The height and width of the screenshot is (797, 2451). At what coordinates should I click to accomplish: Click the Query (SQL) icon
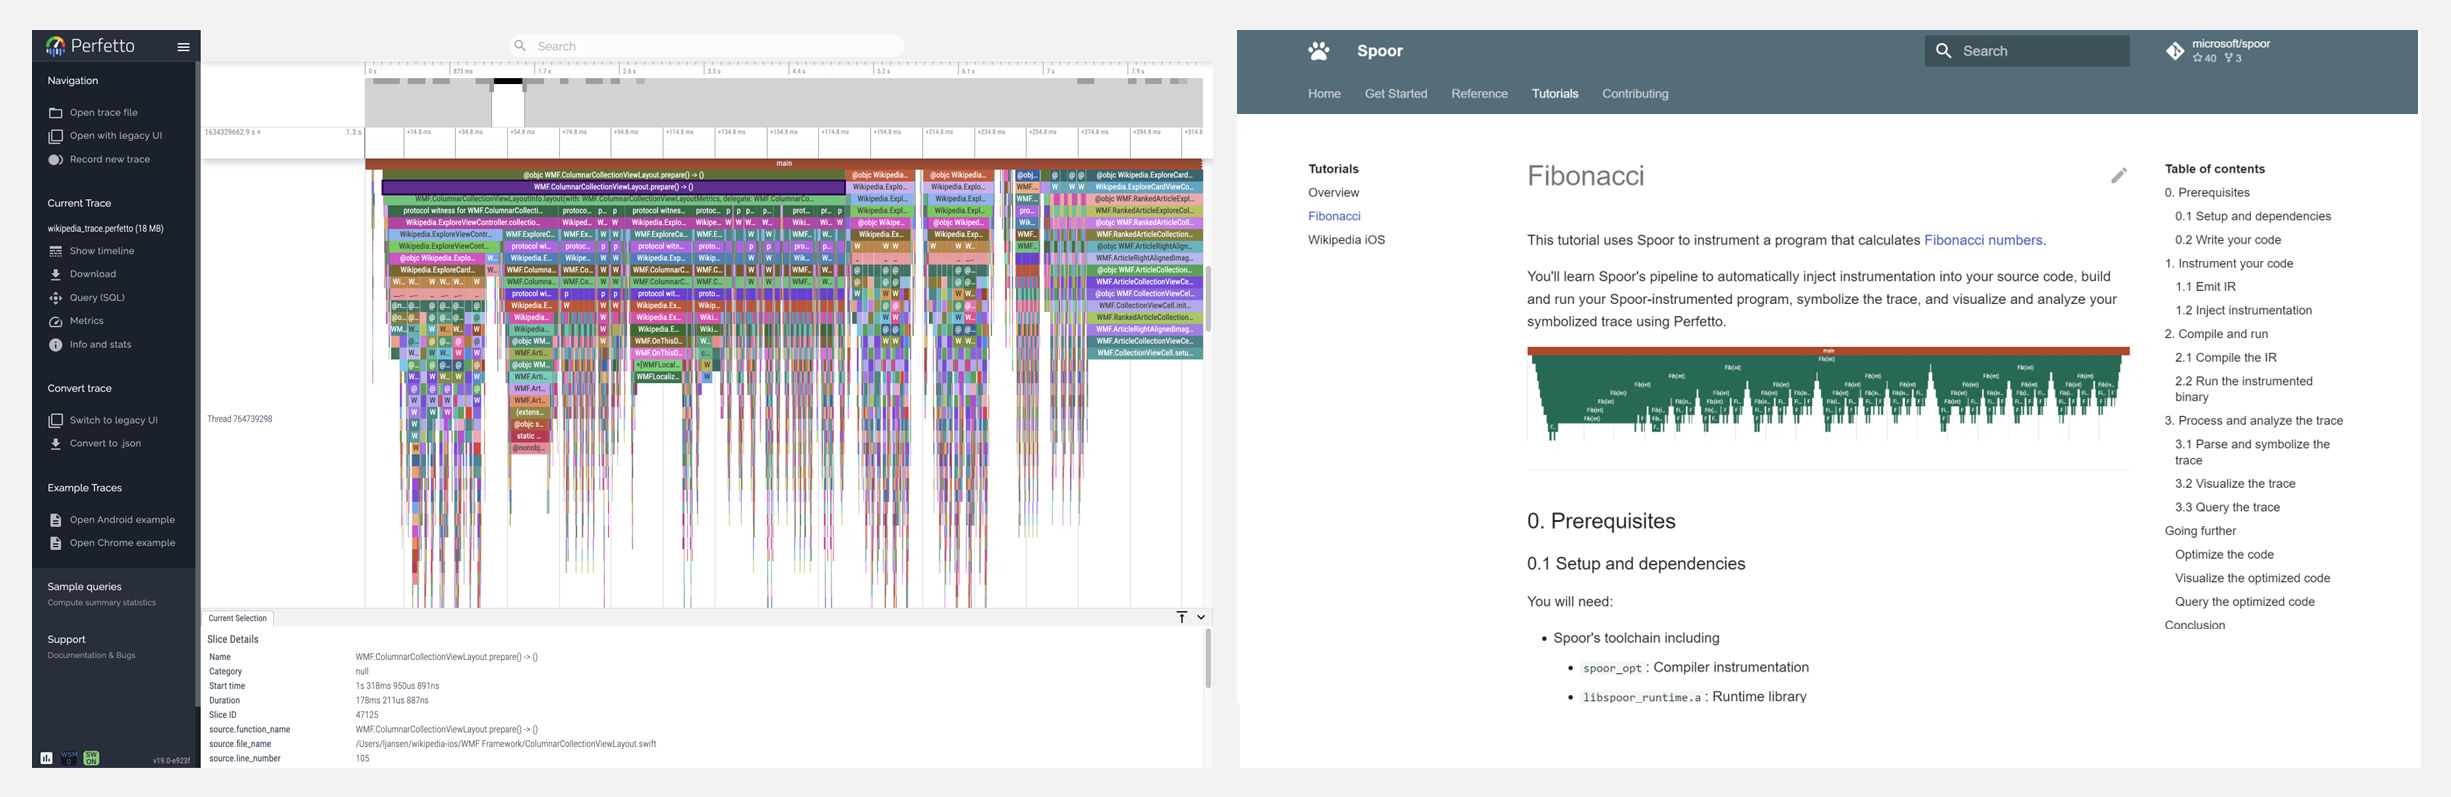tap(56, 298)
